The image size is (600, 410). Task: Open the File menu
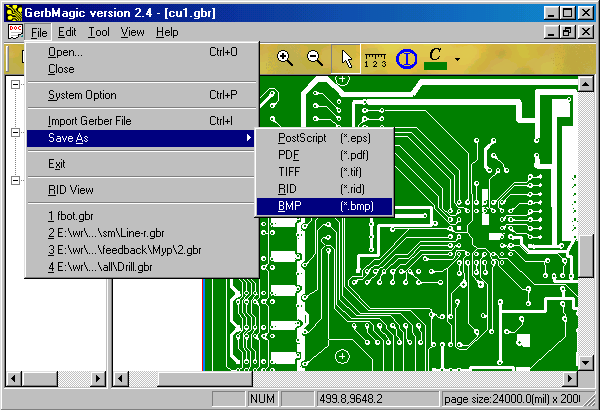(x=39, y=33)
